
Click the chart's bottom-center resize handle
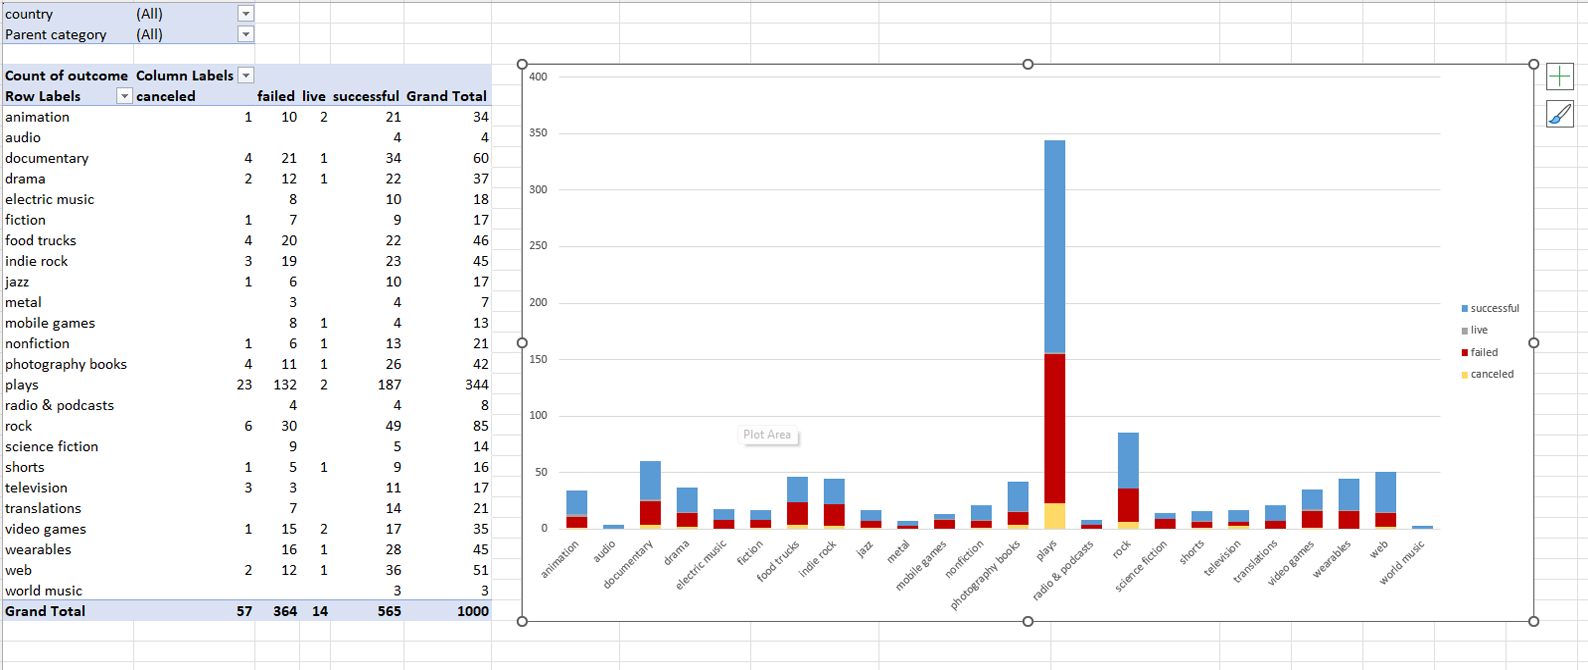(1028, 621)
